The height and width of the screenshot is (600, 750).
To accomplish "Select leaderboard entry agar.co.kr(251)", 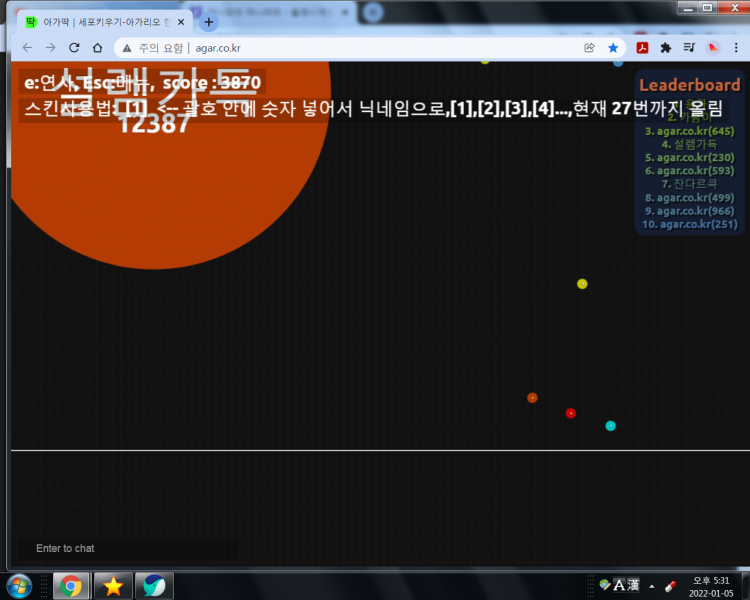I will point(689,224).
